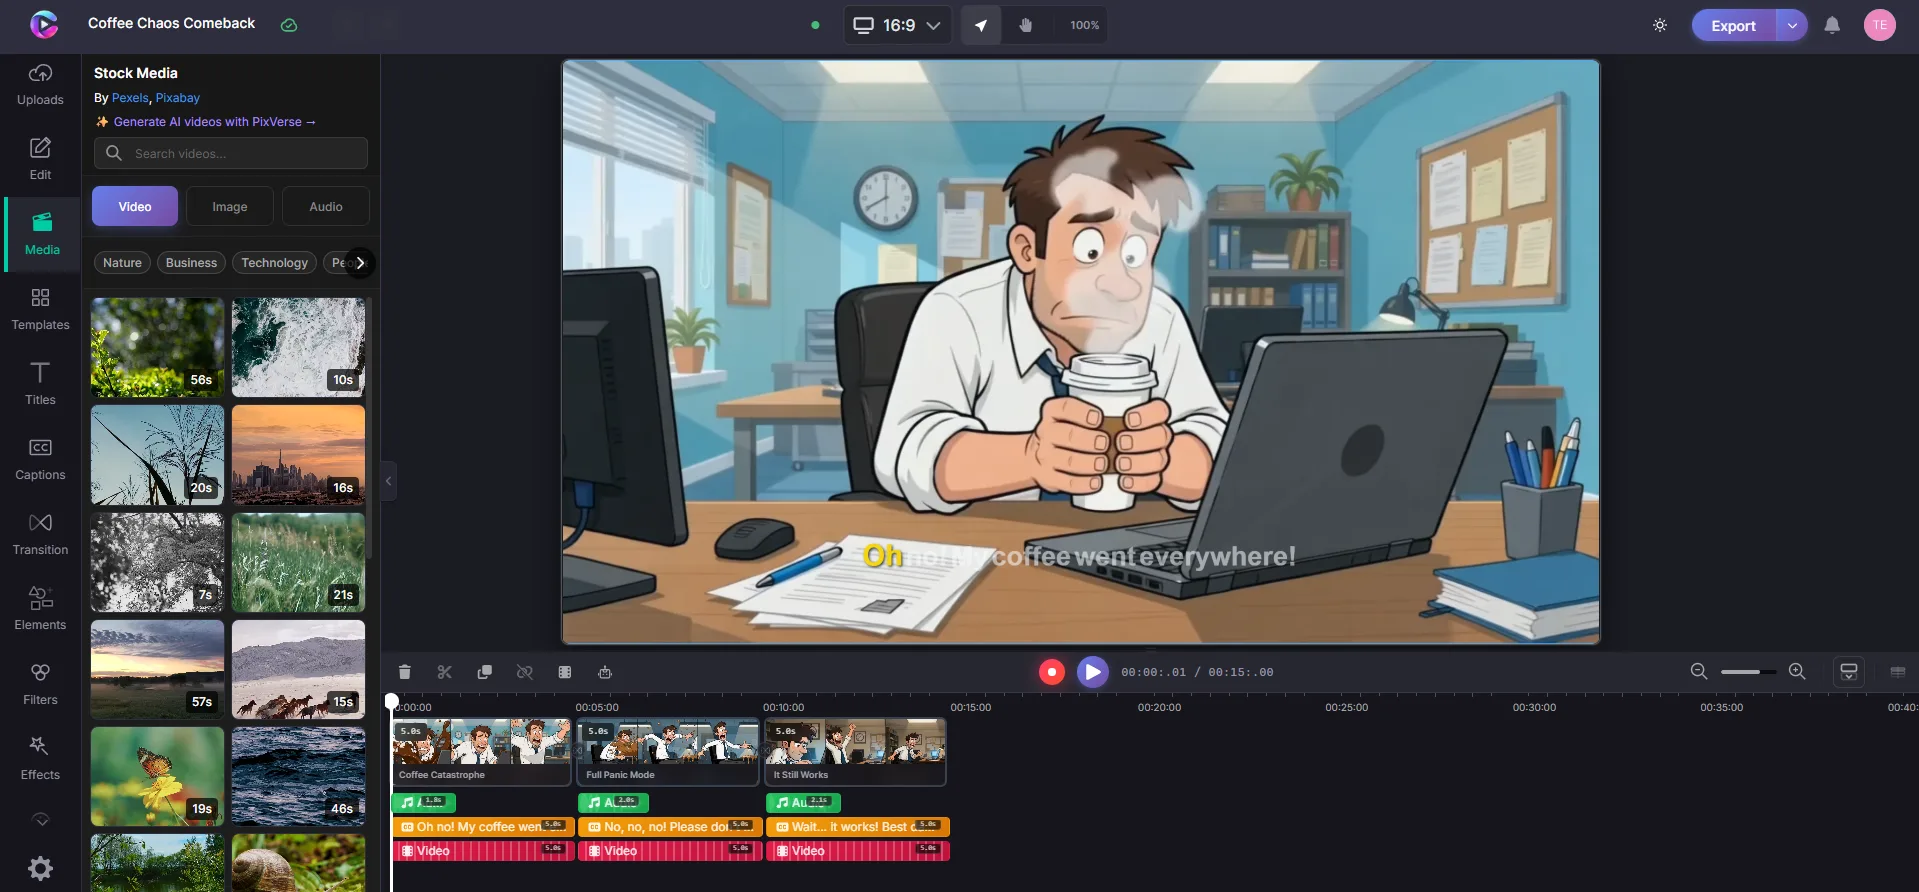
Task: Switch to the Audio tab
Action: click(x=326, y=207)
